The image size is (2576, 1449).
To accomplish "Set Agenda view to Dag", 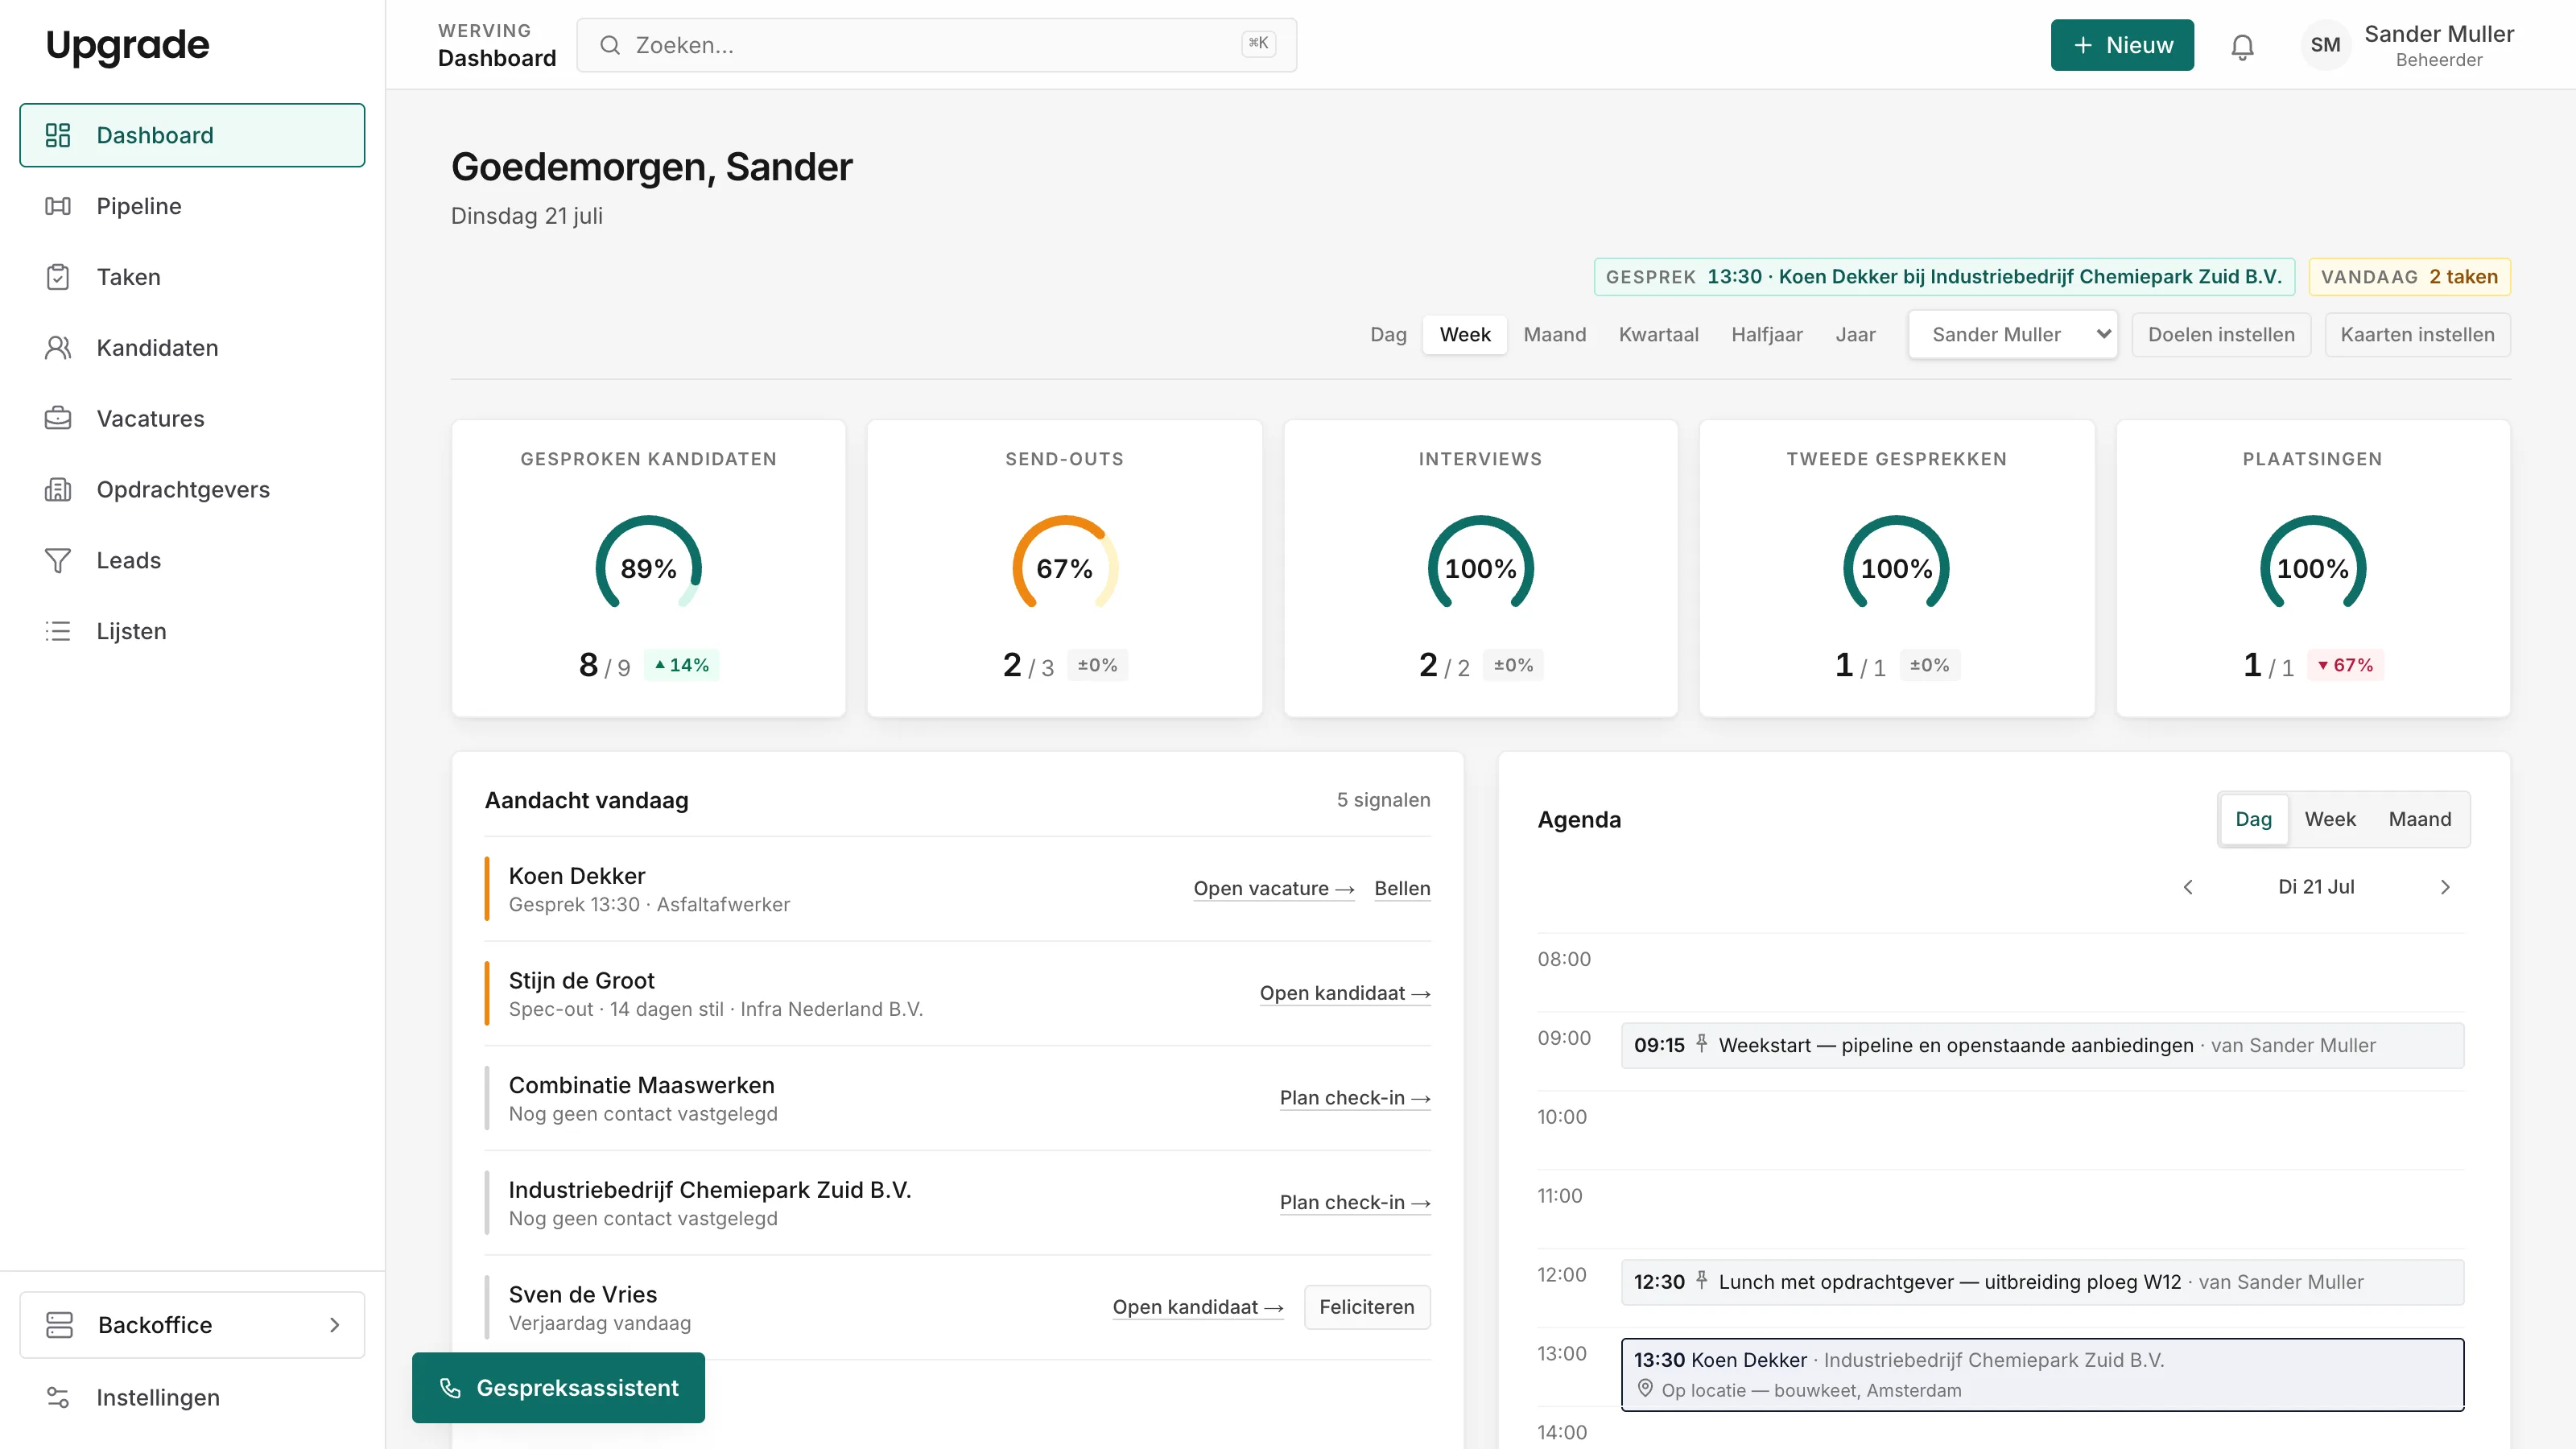I will coord(2253,819).
